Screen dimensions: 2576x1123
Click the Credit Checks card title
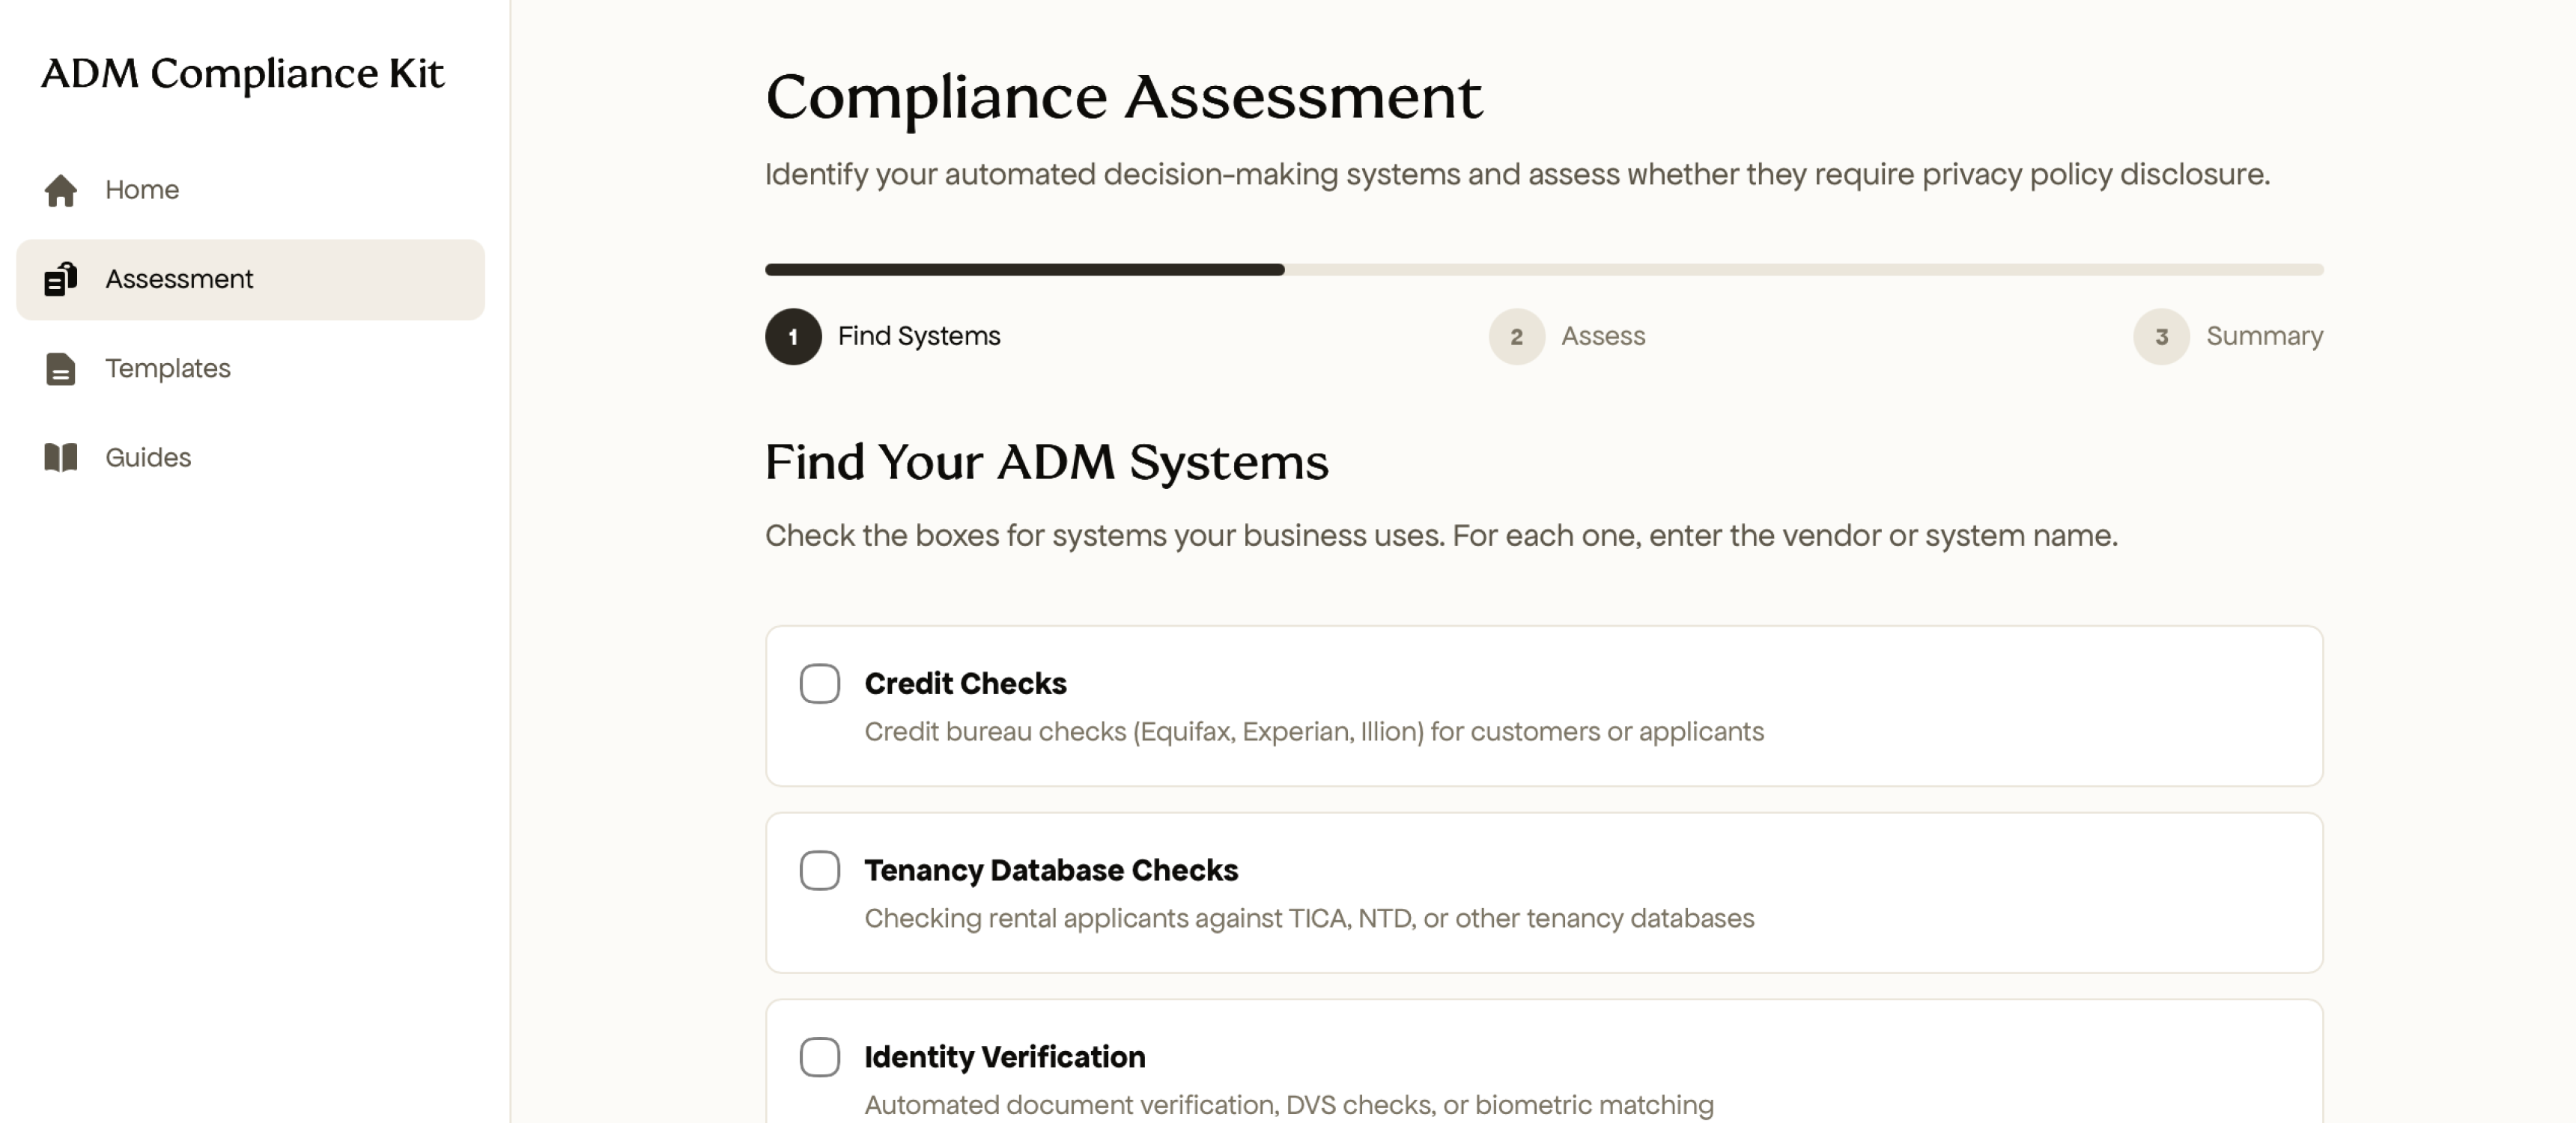tap(965, 684)
